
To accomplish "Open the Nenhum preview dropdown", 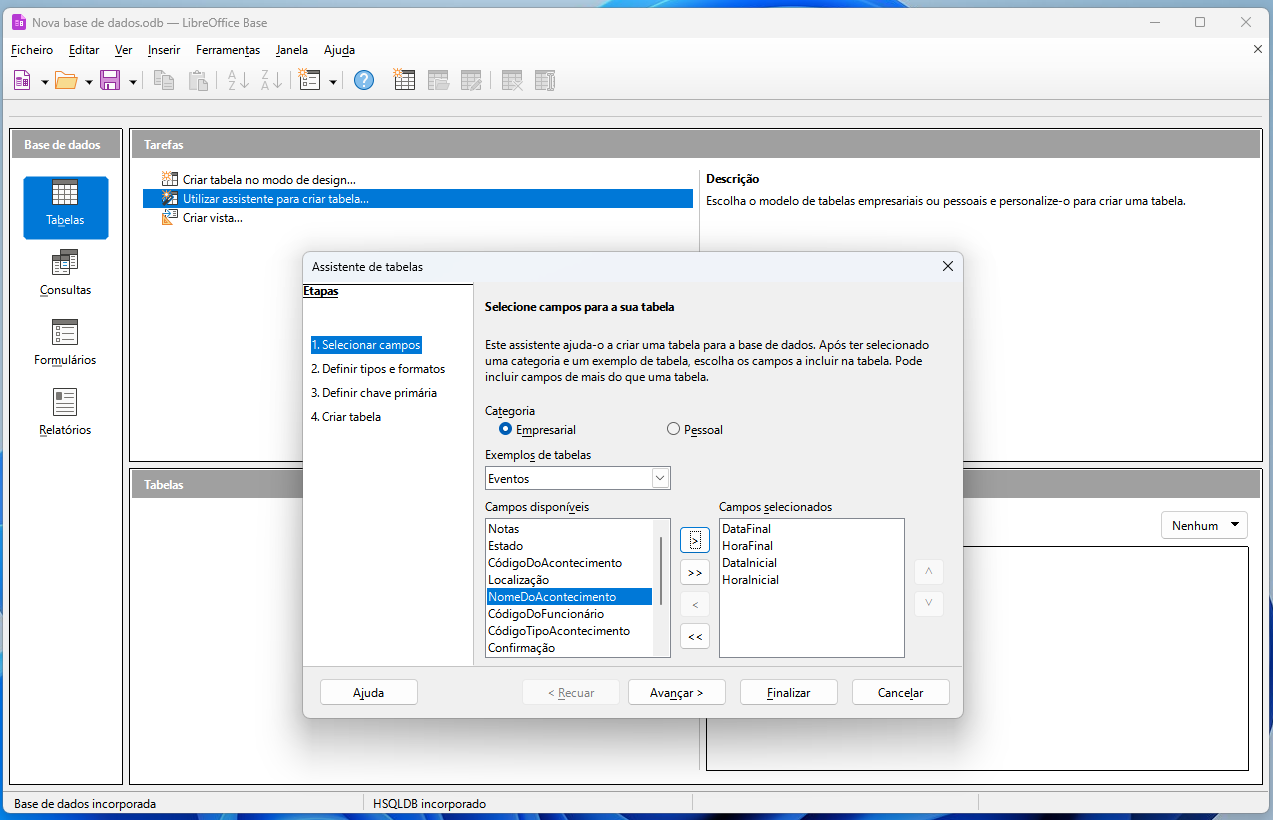I will [1204, 525].
